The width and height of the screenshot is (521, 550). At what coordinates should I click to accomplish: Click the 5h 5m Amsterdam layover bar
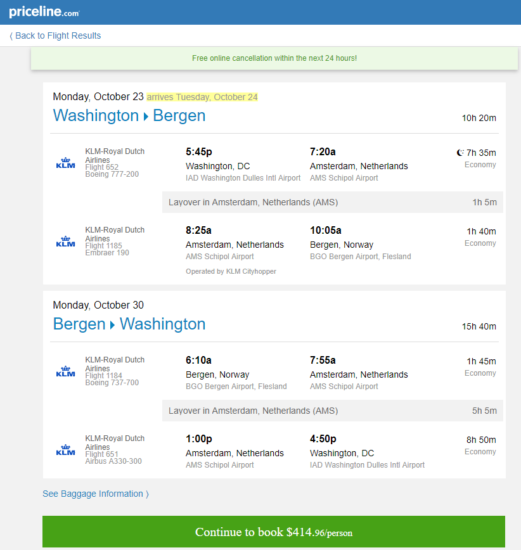[x=332, y=410]
